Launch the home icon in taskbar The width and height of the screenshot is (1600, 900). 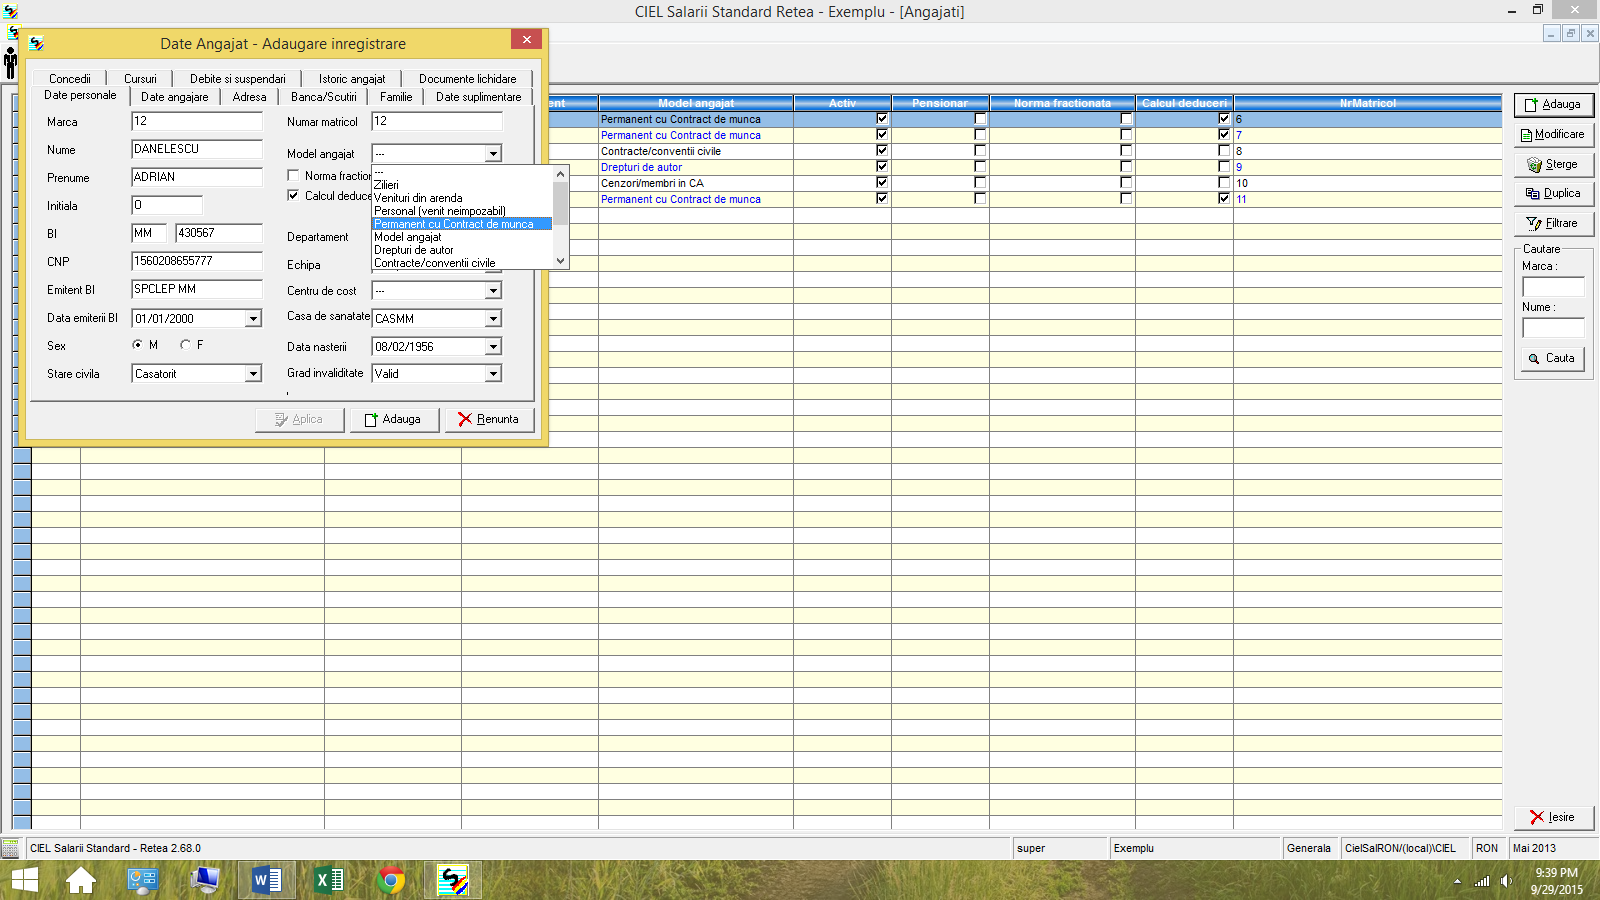[81, 880]
